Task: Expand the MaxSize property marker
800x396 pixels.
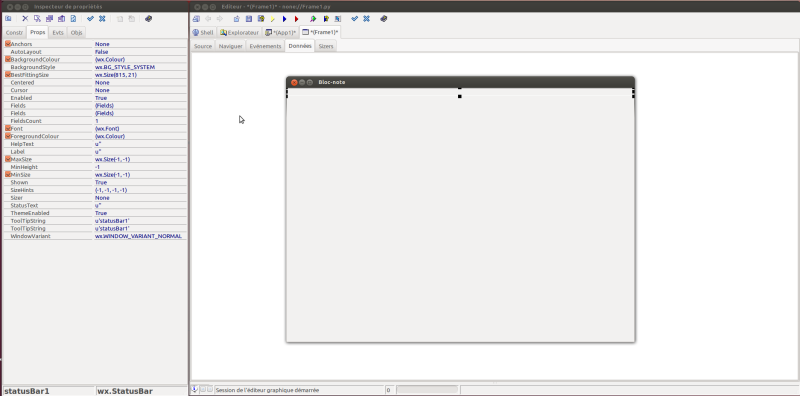Action: click(x=8, y=159)
